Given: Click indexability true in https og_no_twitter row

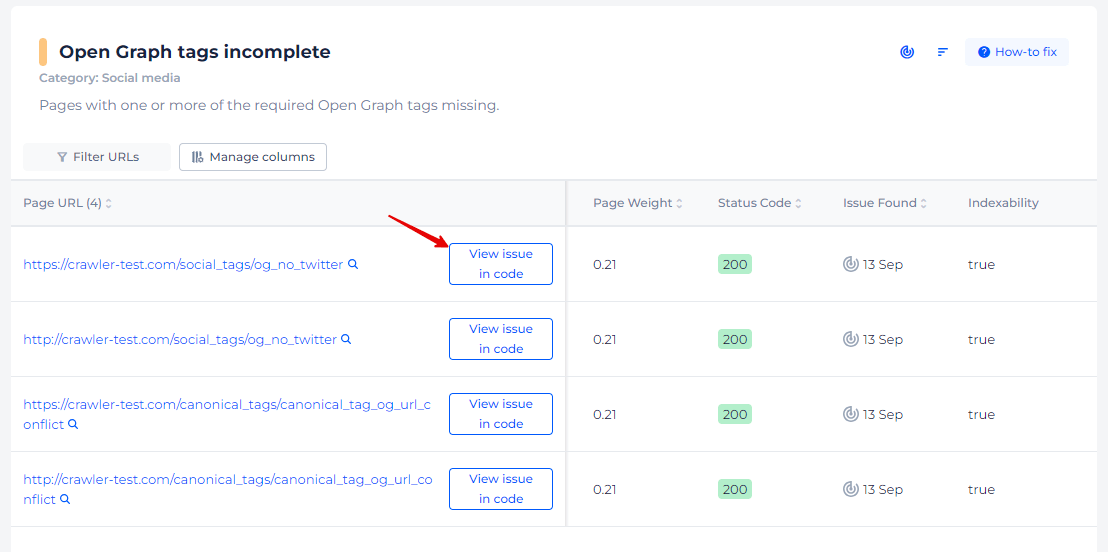Looking at the screenshot, I should [x=981, y=265].
